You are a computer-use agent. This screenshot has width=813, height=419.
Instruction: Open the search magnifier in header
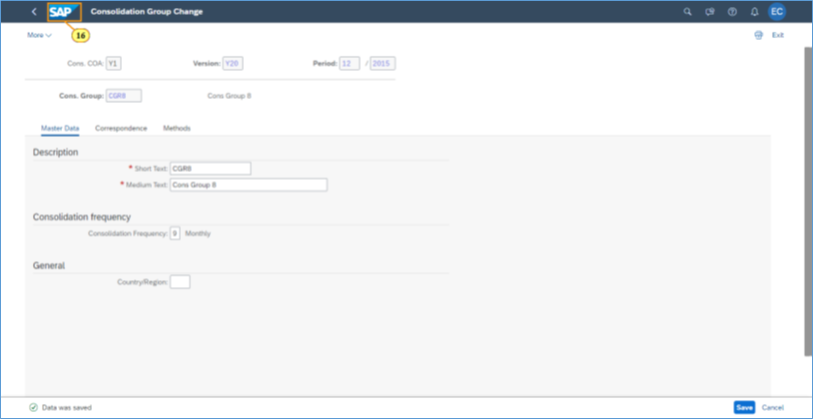[687, 12]
